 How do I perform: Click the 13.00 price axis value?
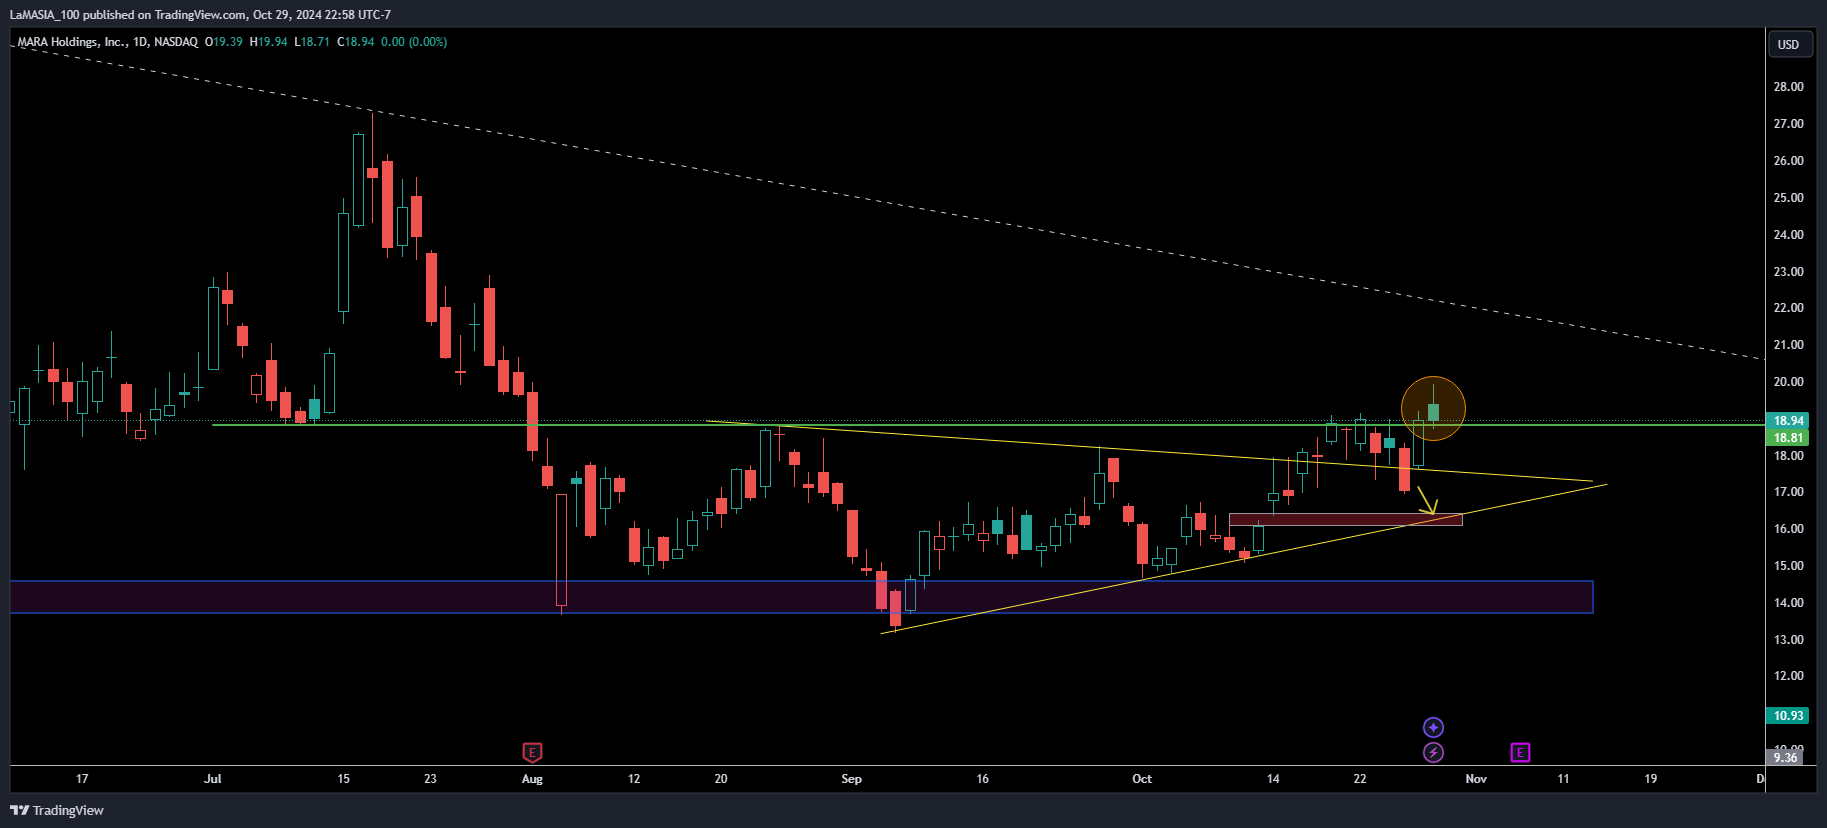1788,640
